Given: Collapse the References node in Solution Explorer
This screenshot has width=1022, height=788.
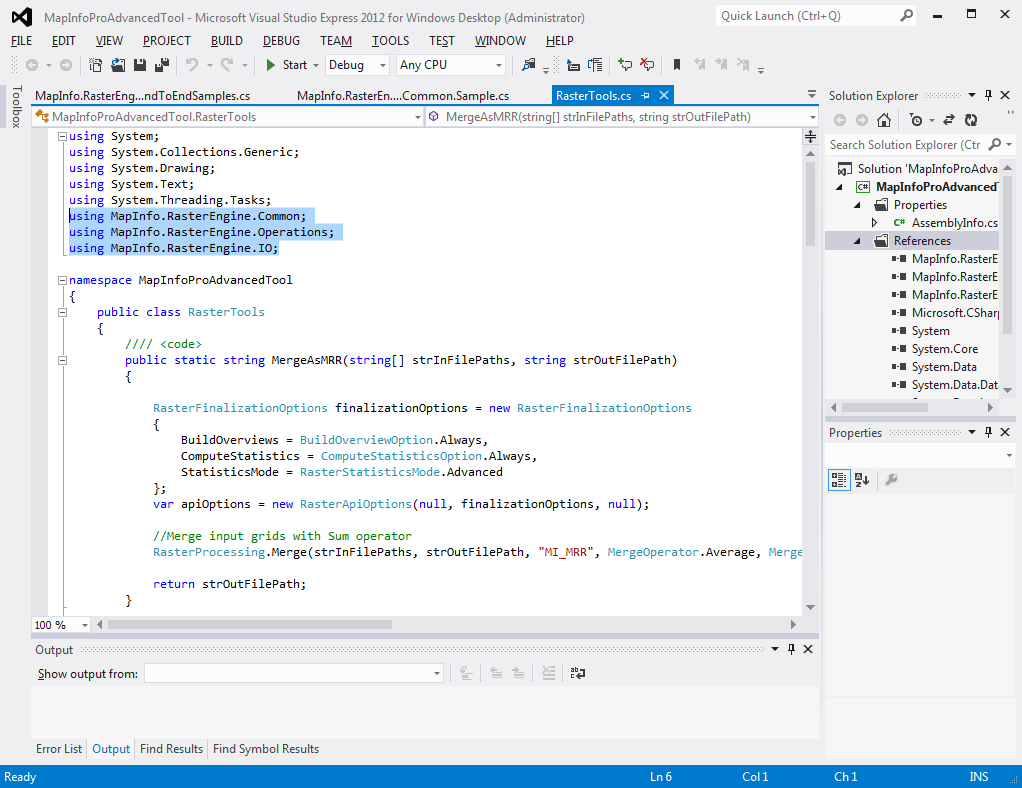Looking at the screenshot, I should 857,241.
